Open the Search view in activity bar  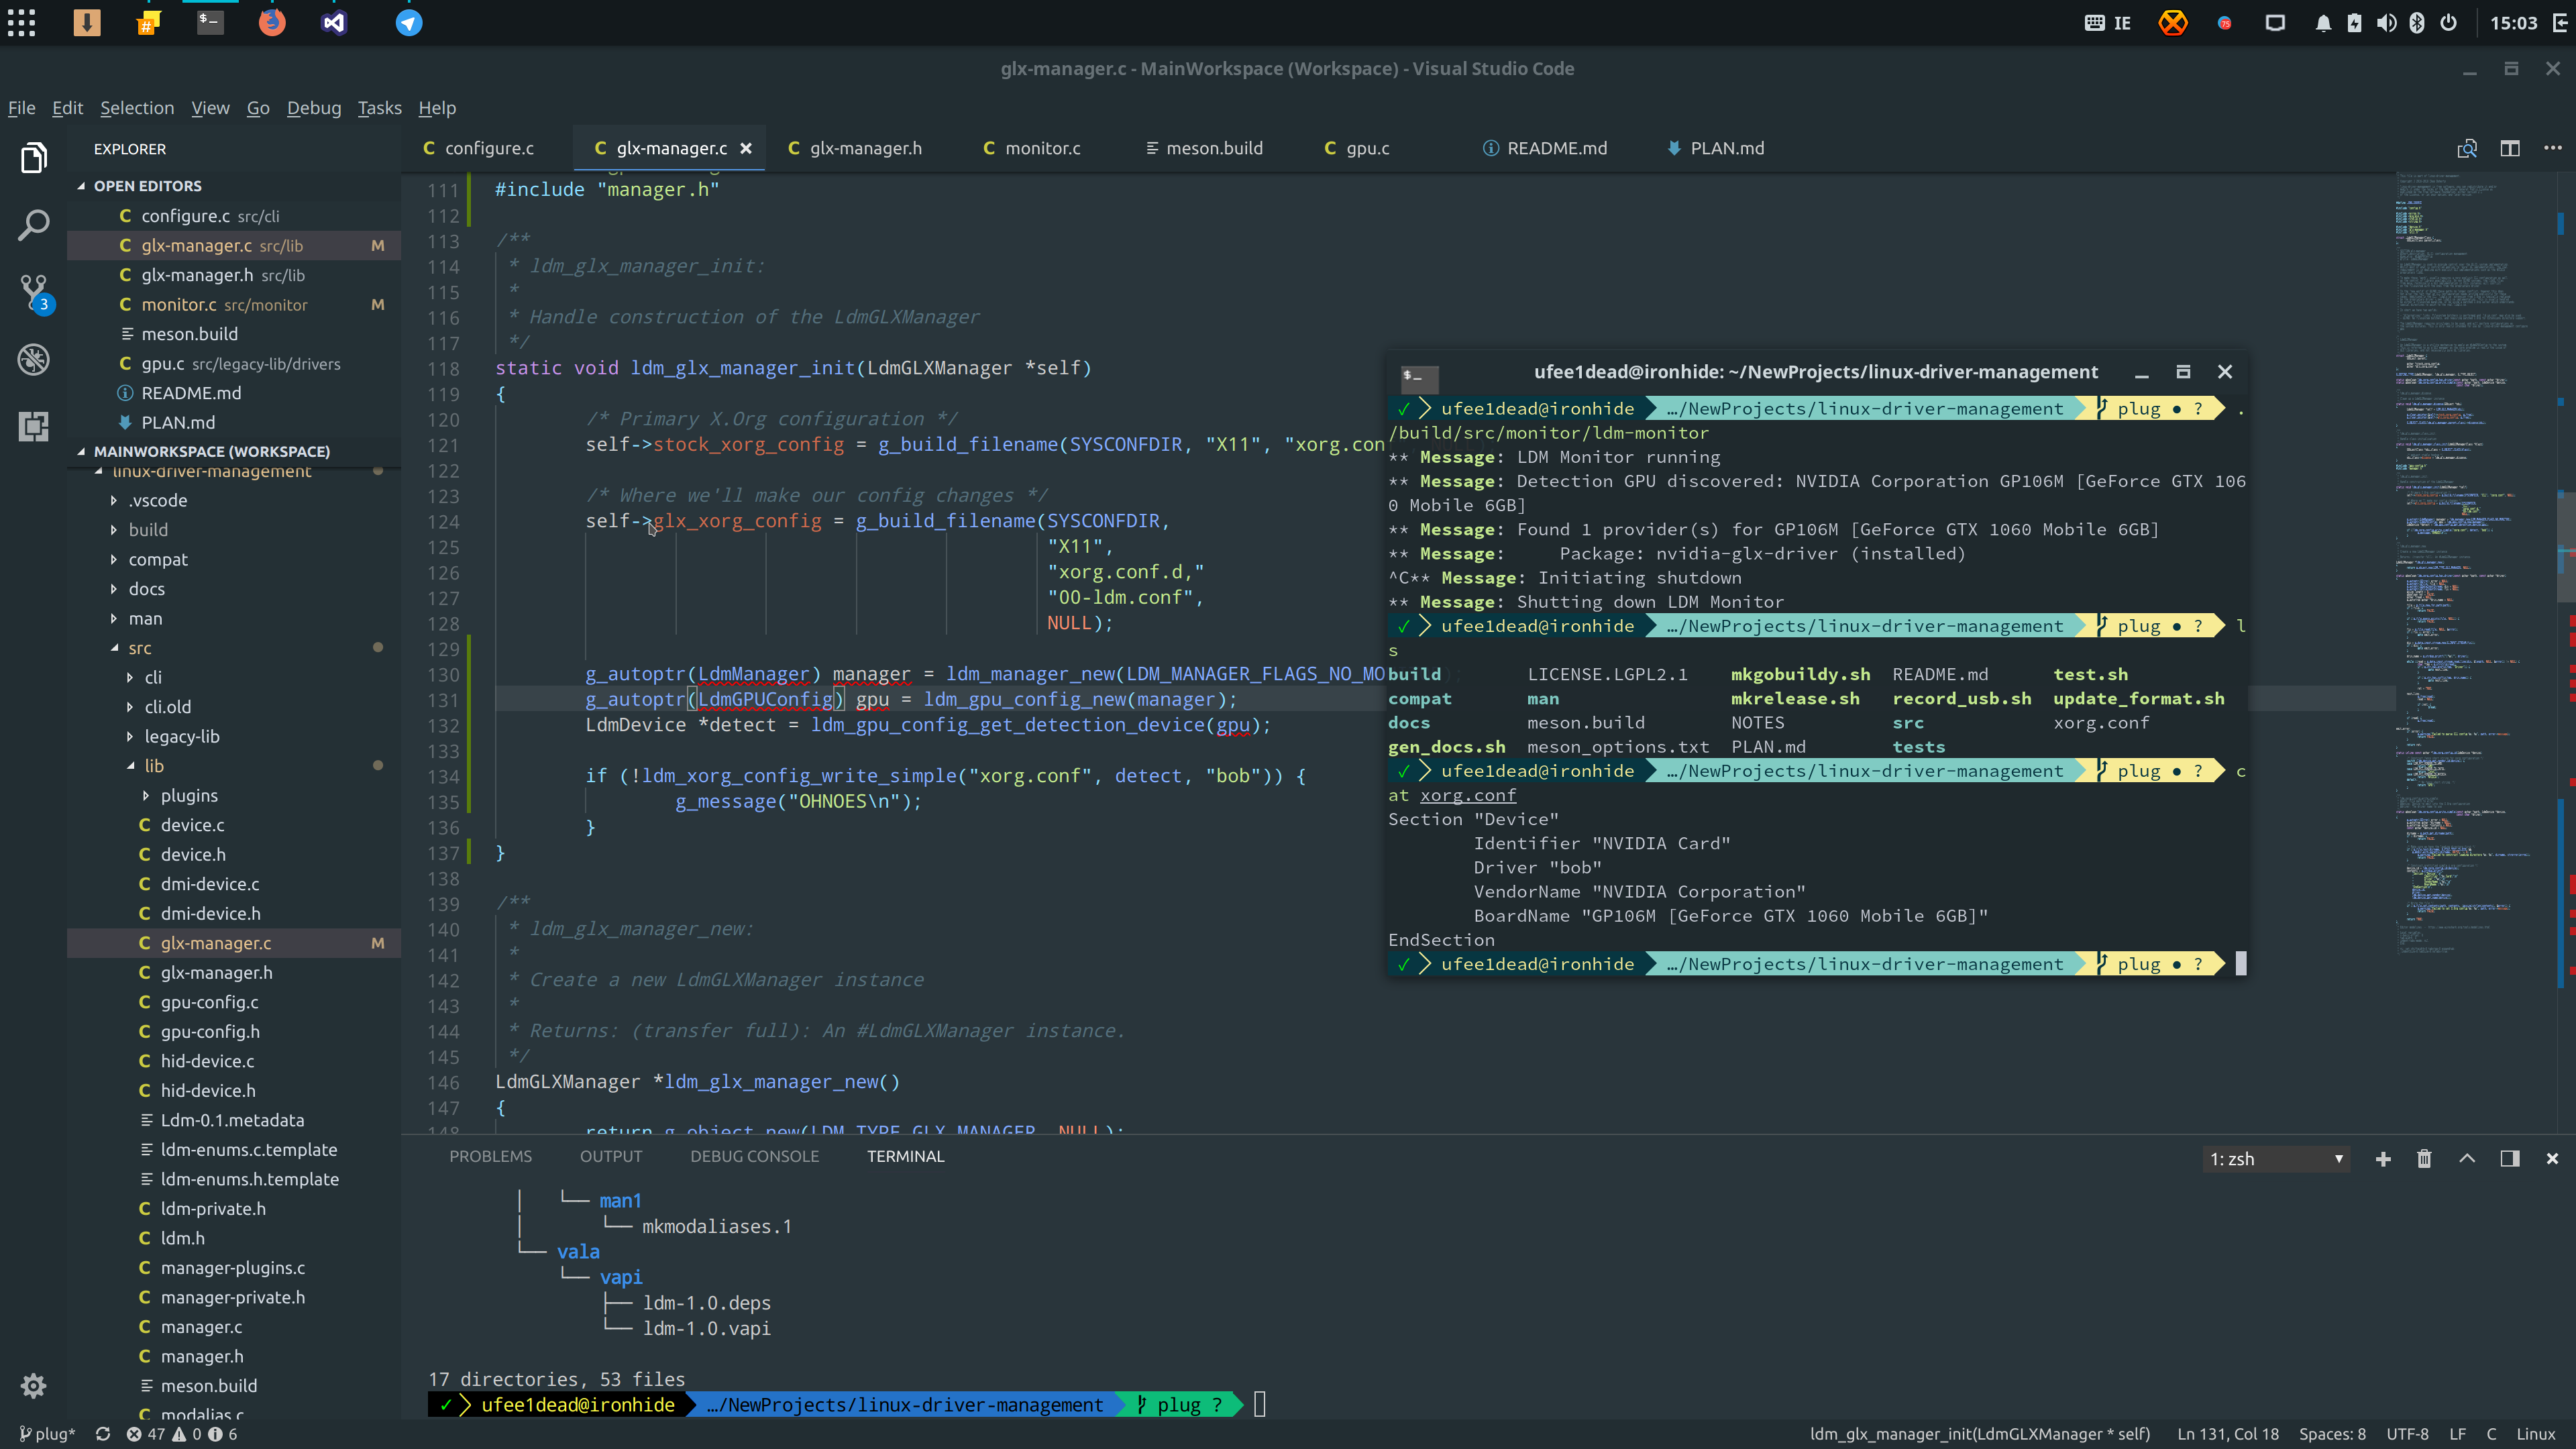pos(33,225)
